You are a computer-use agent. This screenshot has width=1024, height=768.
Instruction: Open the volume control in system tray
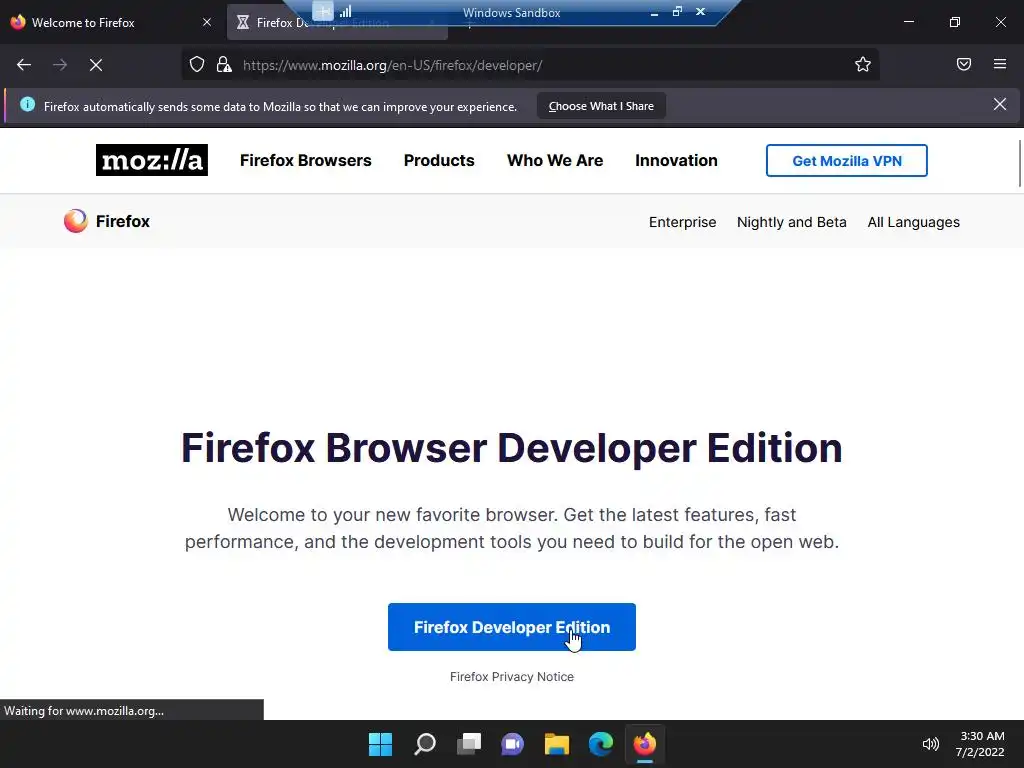(x=930, y=744)
